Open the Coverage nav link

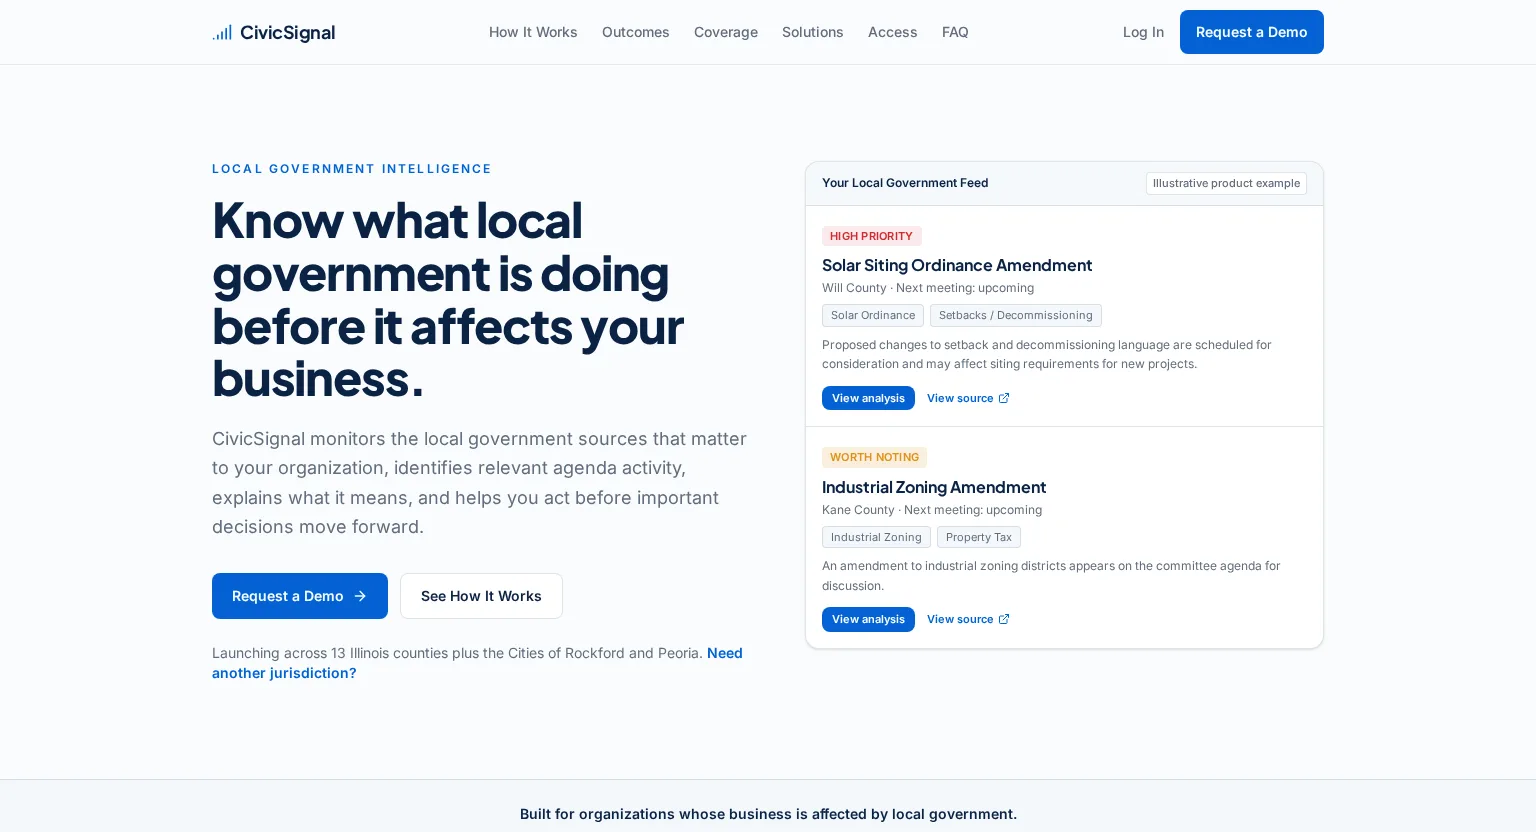pos(726,32)
